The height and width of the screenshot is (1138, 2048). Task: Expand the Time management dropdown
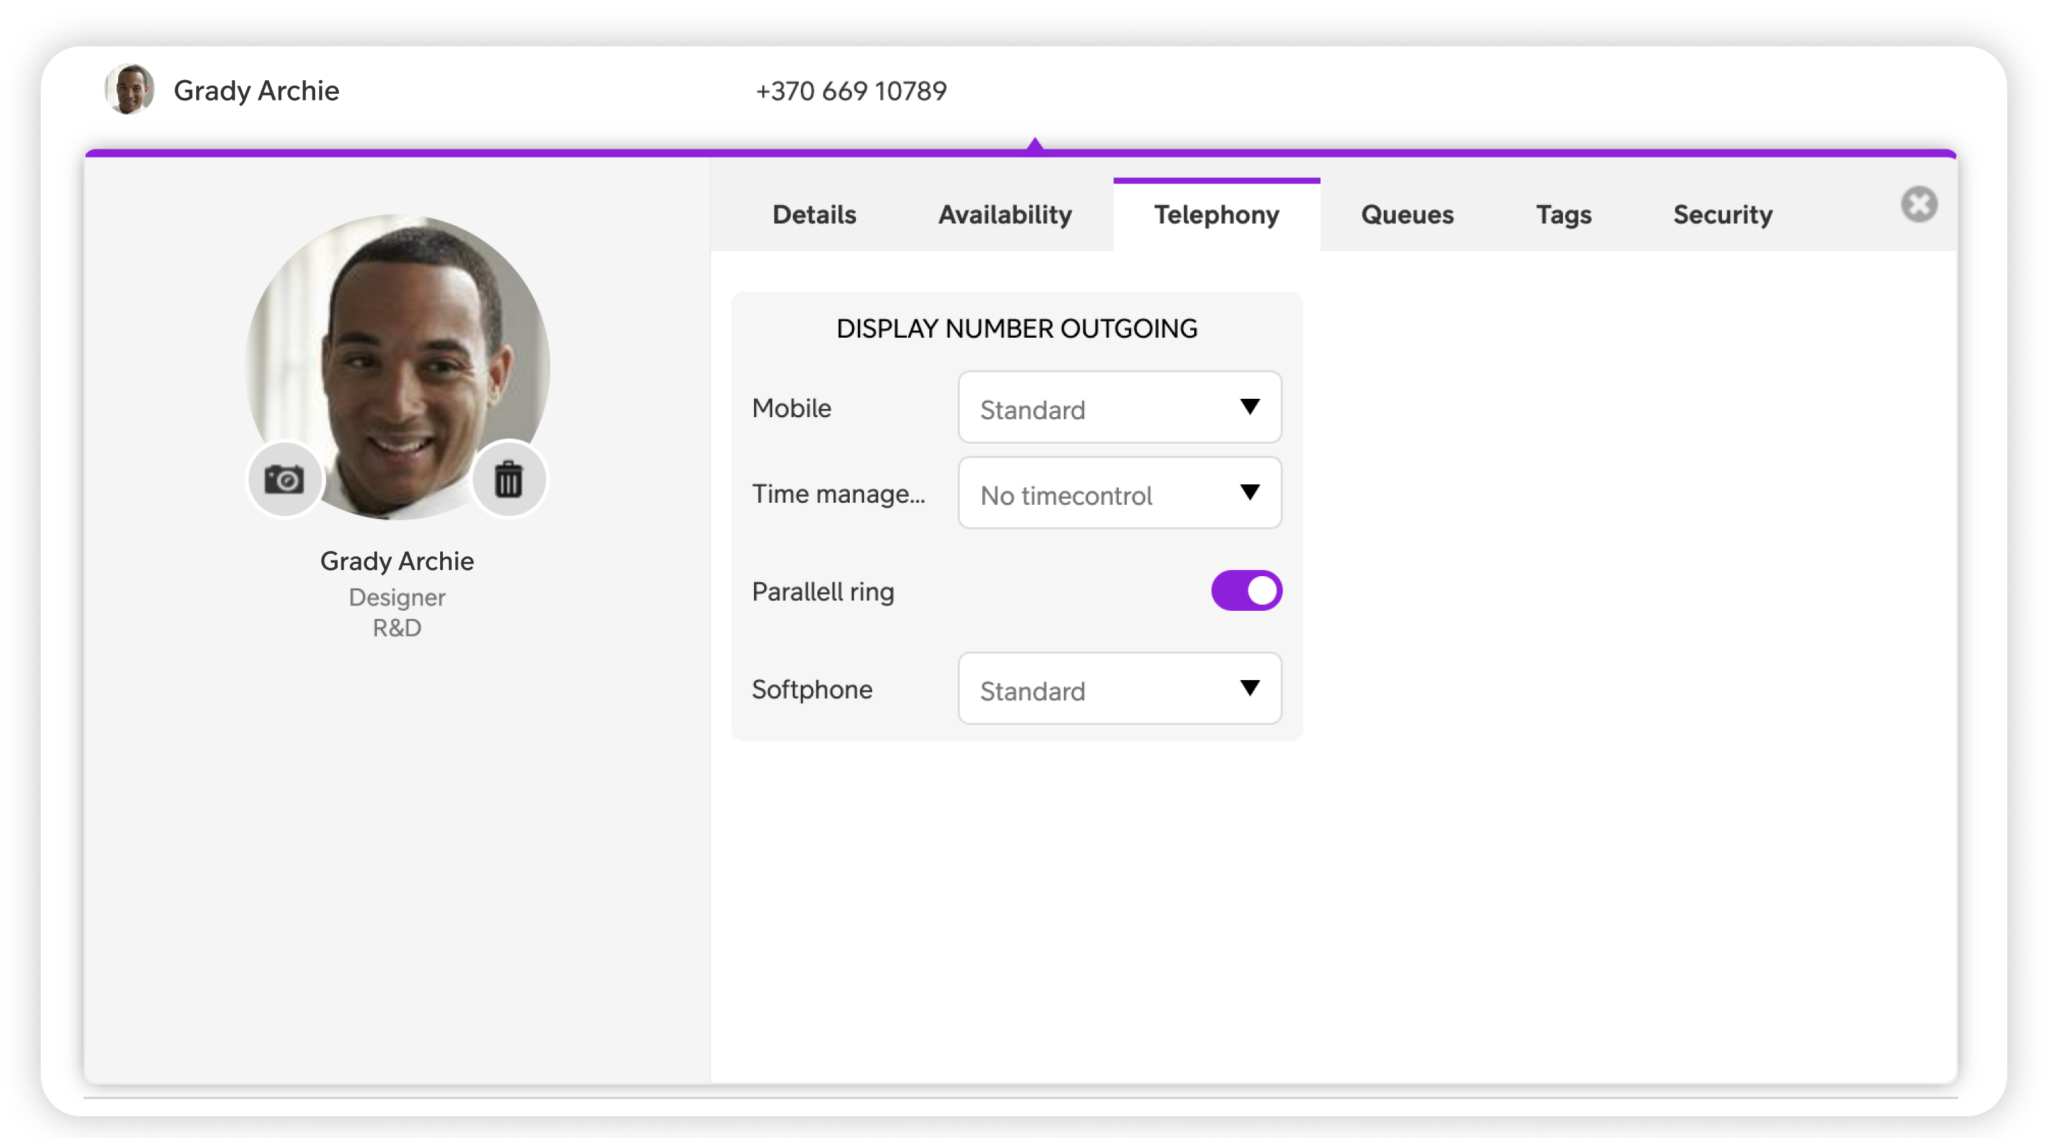tap(1118, 493)
